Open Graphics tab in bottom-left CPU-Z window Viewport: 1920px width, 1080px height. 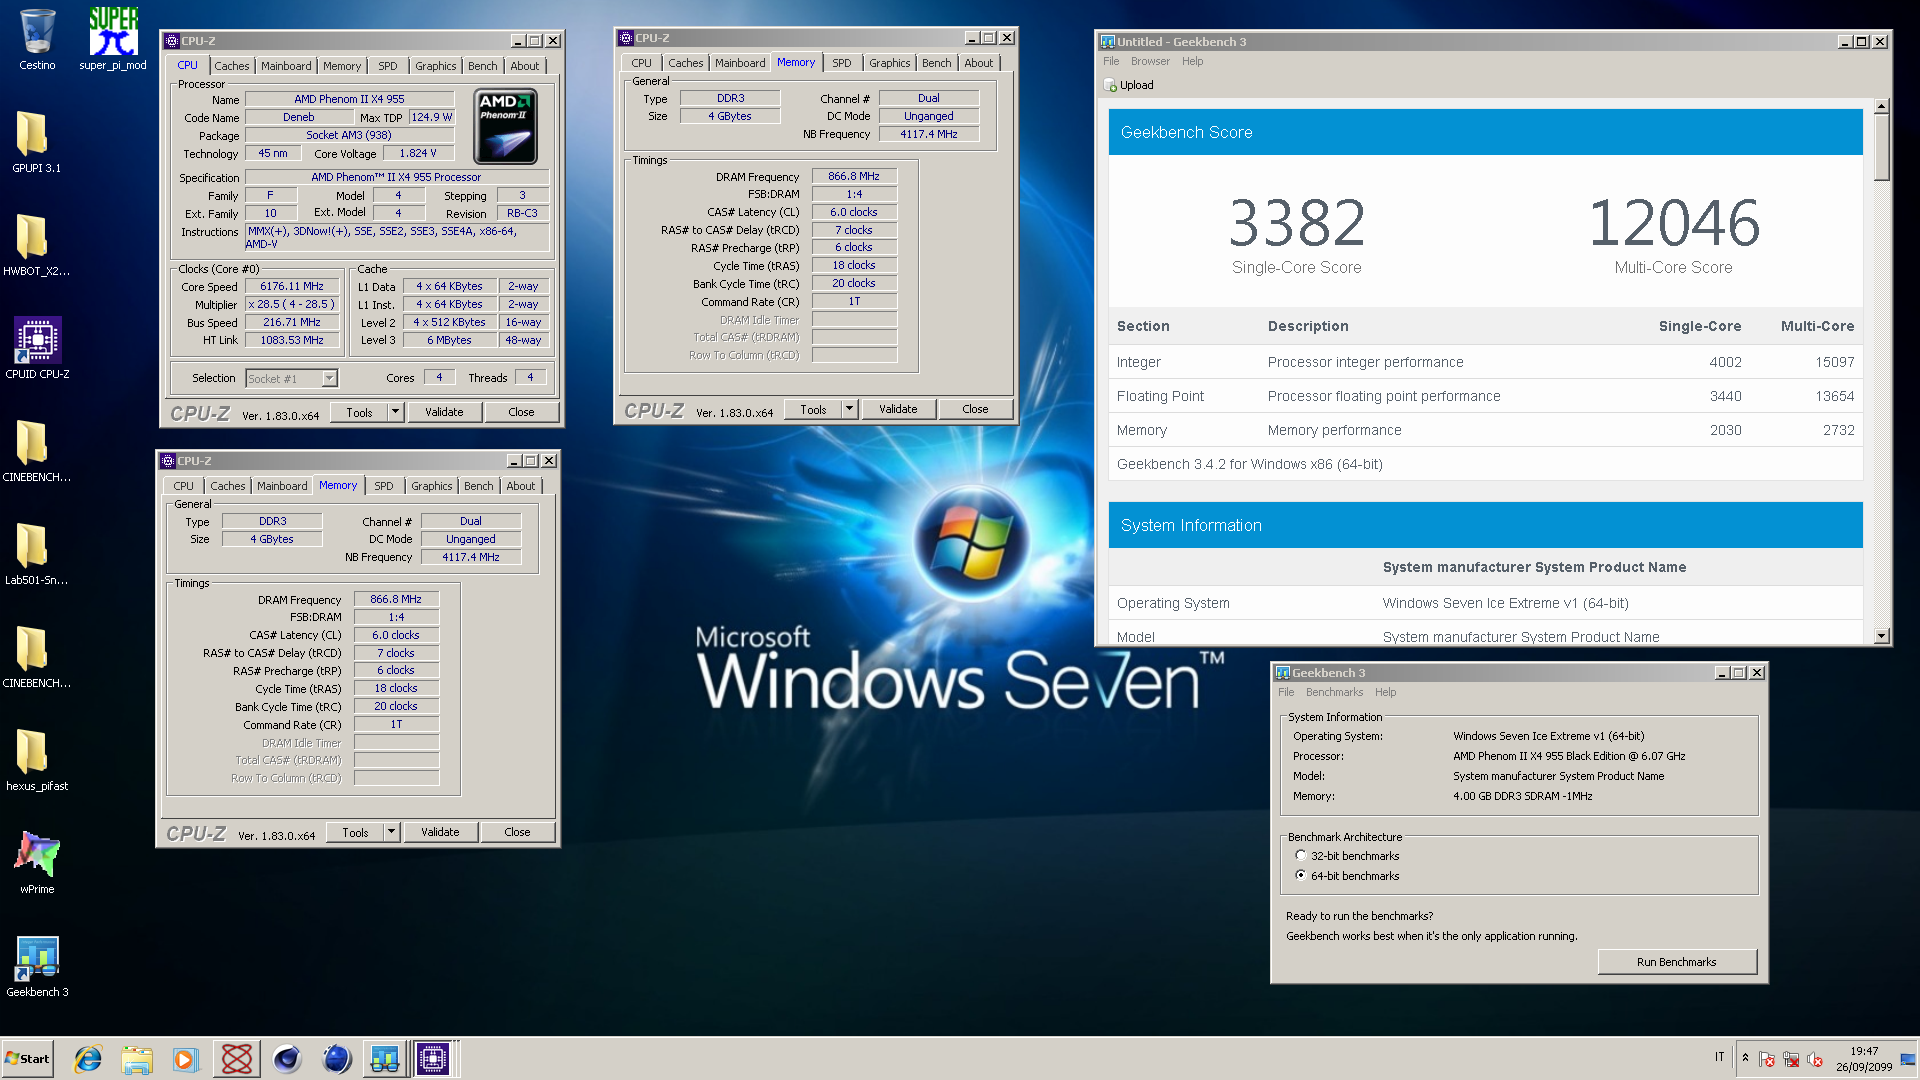pyautogui.click(x=431, y=486)
